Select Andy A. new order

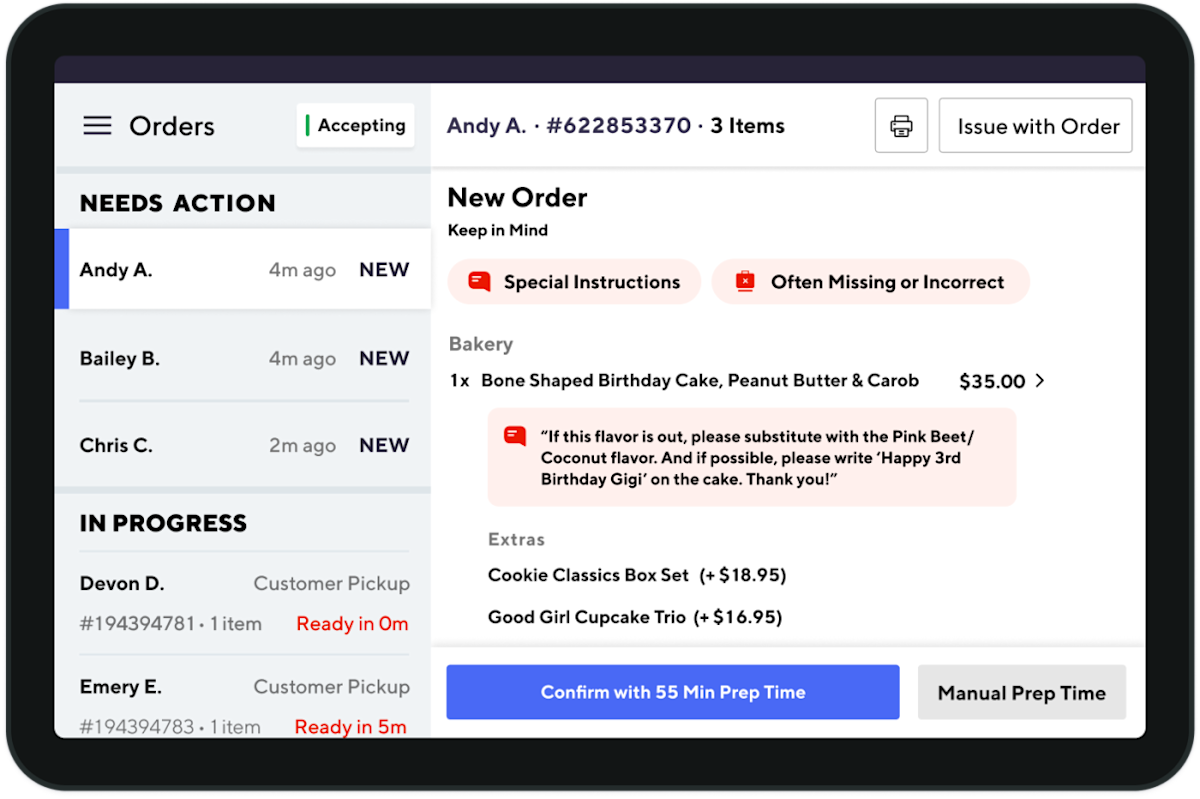pos(243,270)
